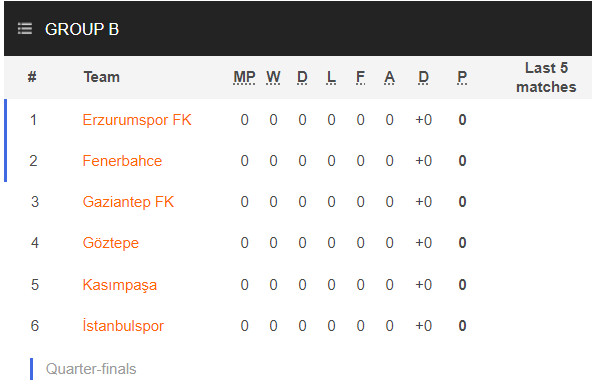592x392 pixels.
Task: Click the Quarter-finals legend label
Action: coord(91,369)
